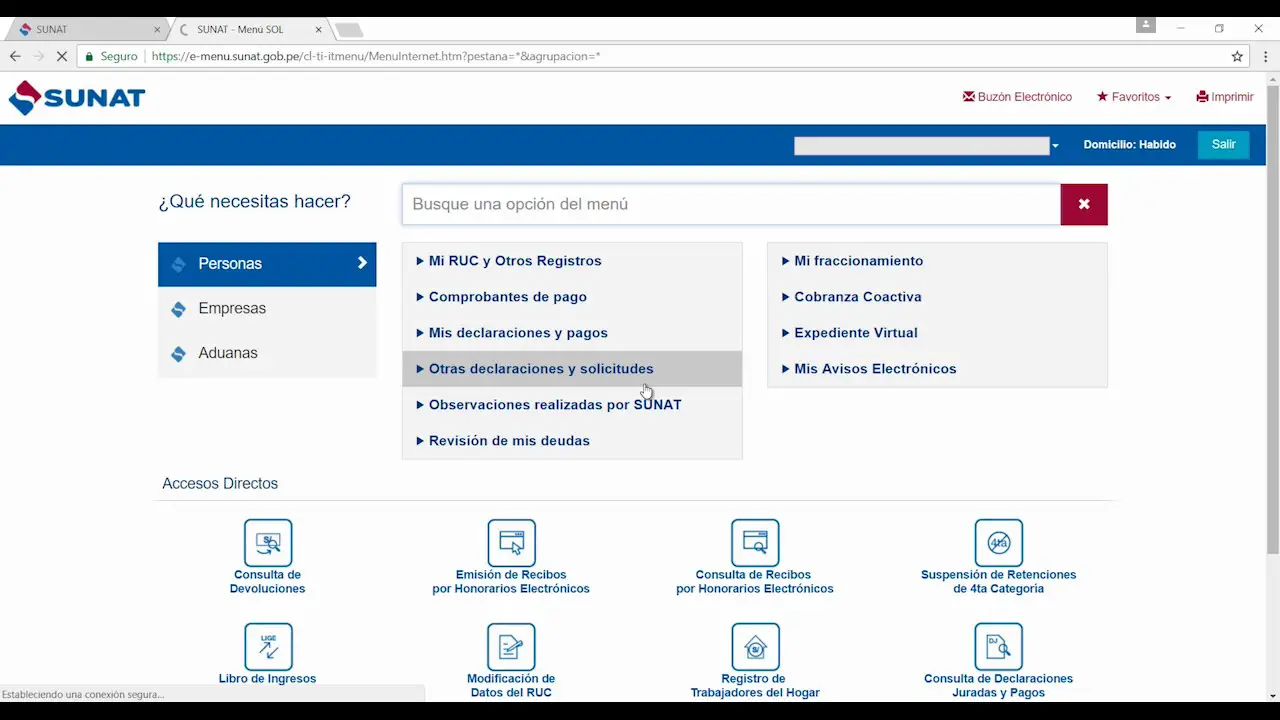Click the Imprimir printer icon

pyautogui.click(x=1202, y=97)
